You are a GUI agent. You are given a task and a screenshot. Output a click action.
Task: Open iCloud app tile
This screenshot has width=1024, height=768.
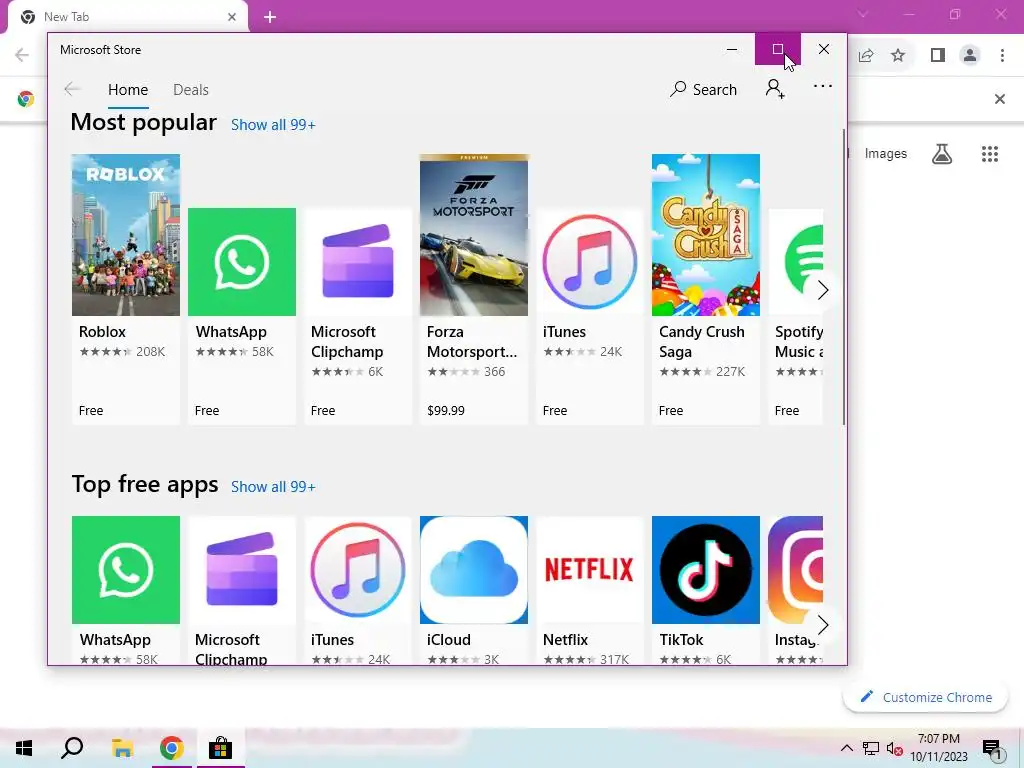[x=473, y=590]
